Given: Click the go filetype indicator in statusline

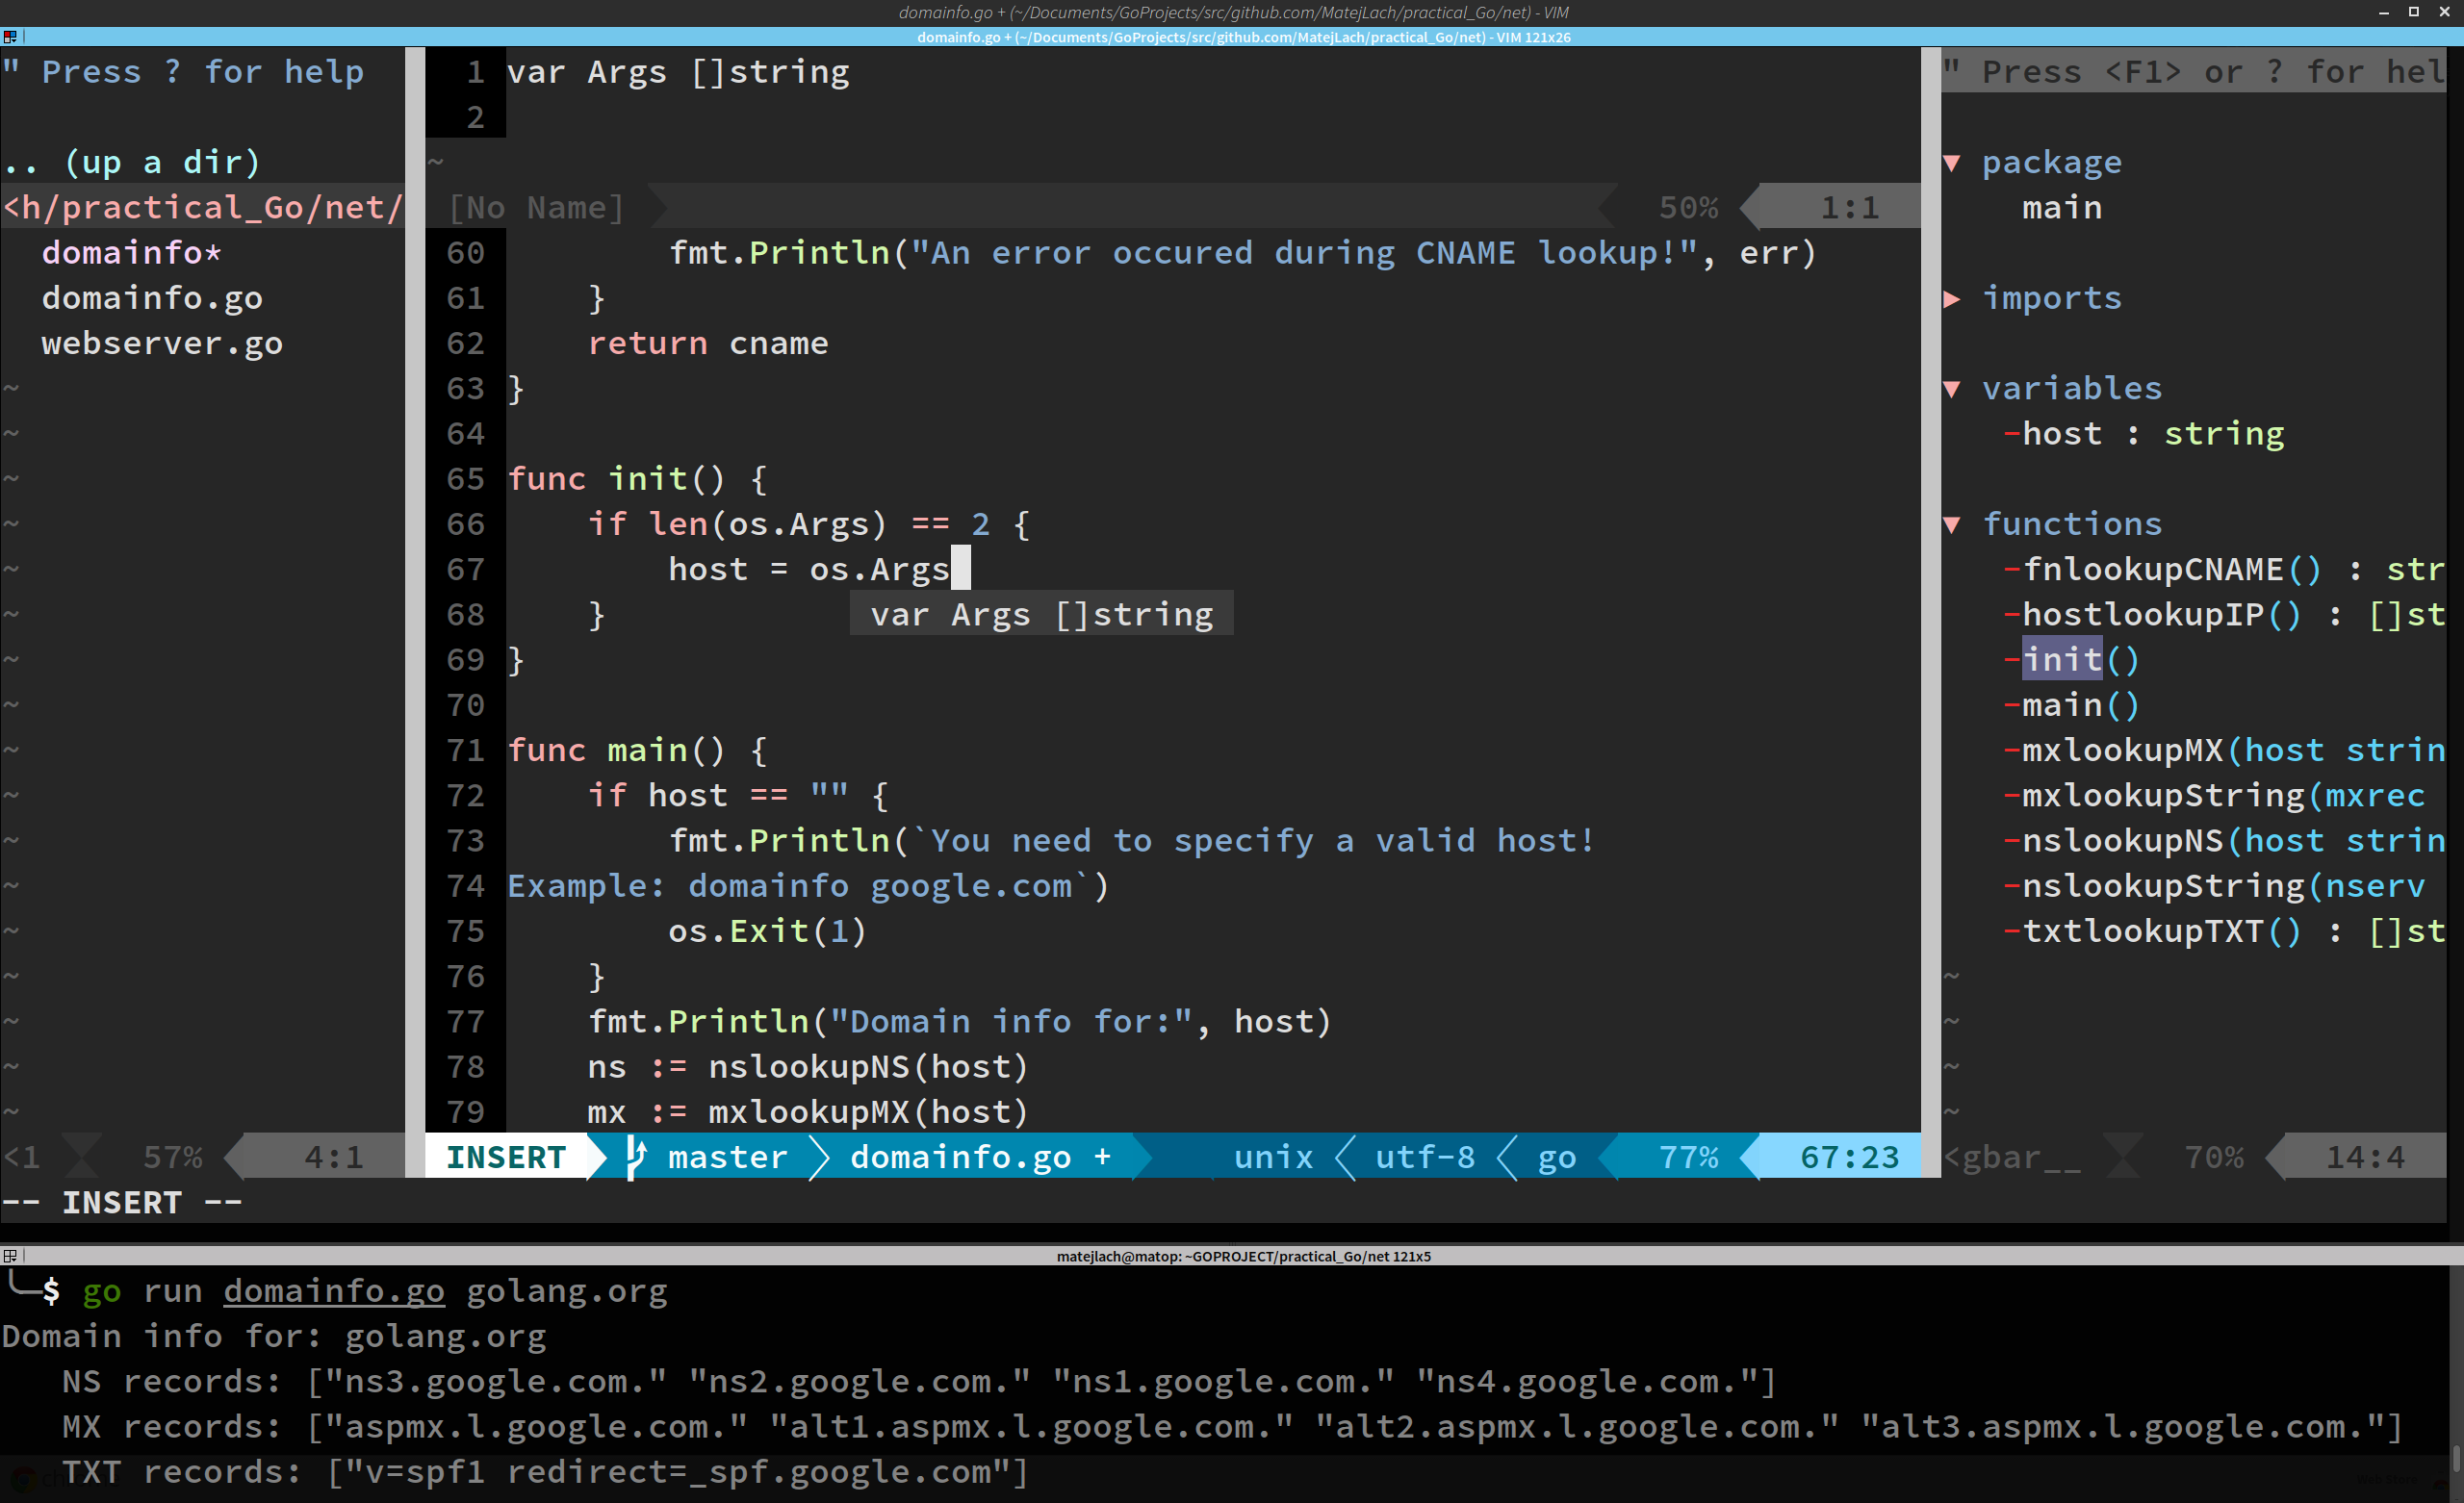Looking at the screenshot, I should pos(1556,1157).
